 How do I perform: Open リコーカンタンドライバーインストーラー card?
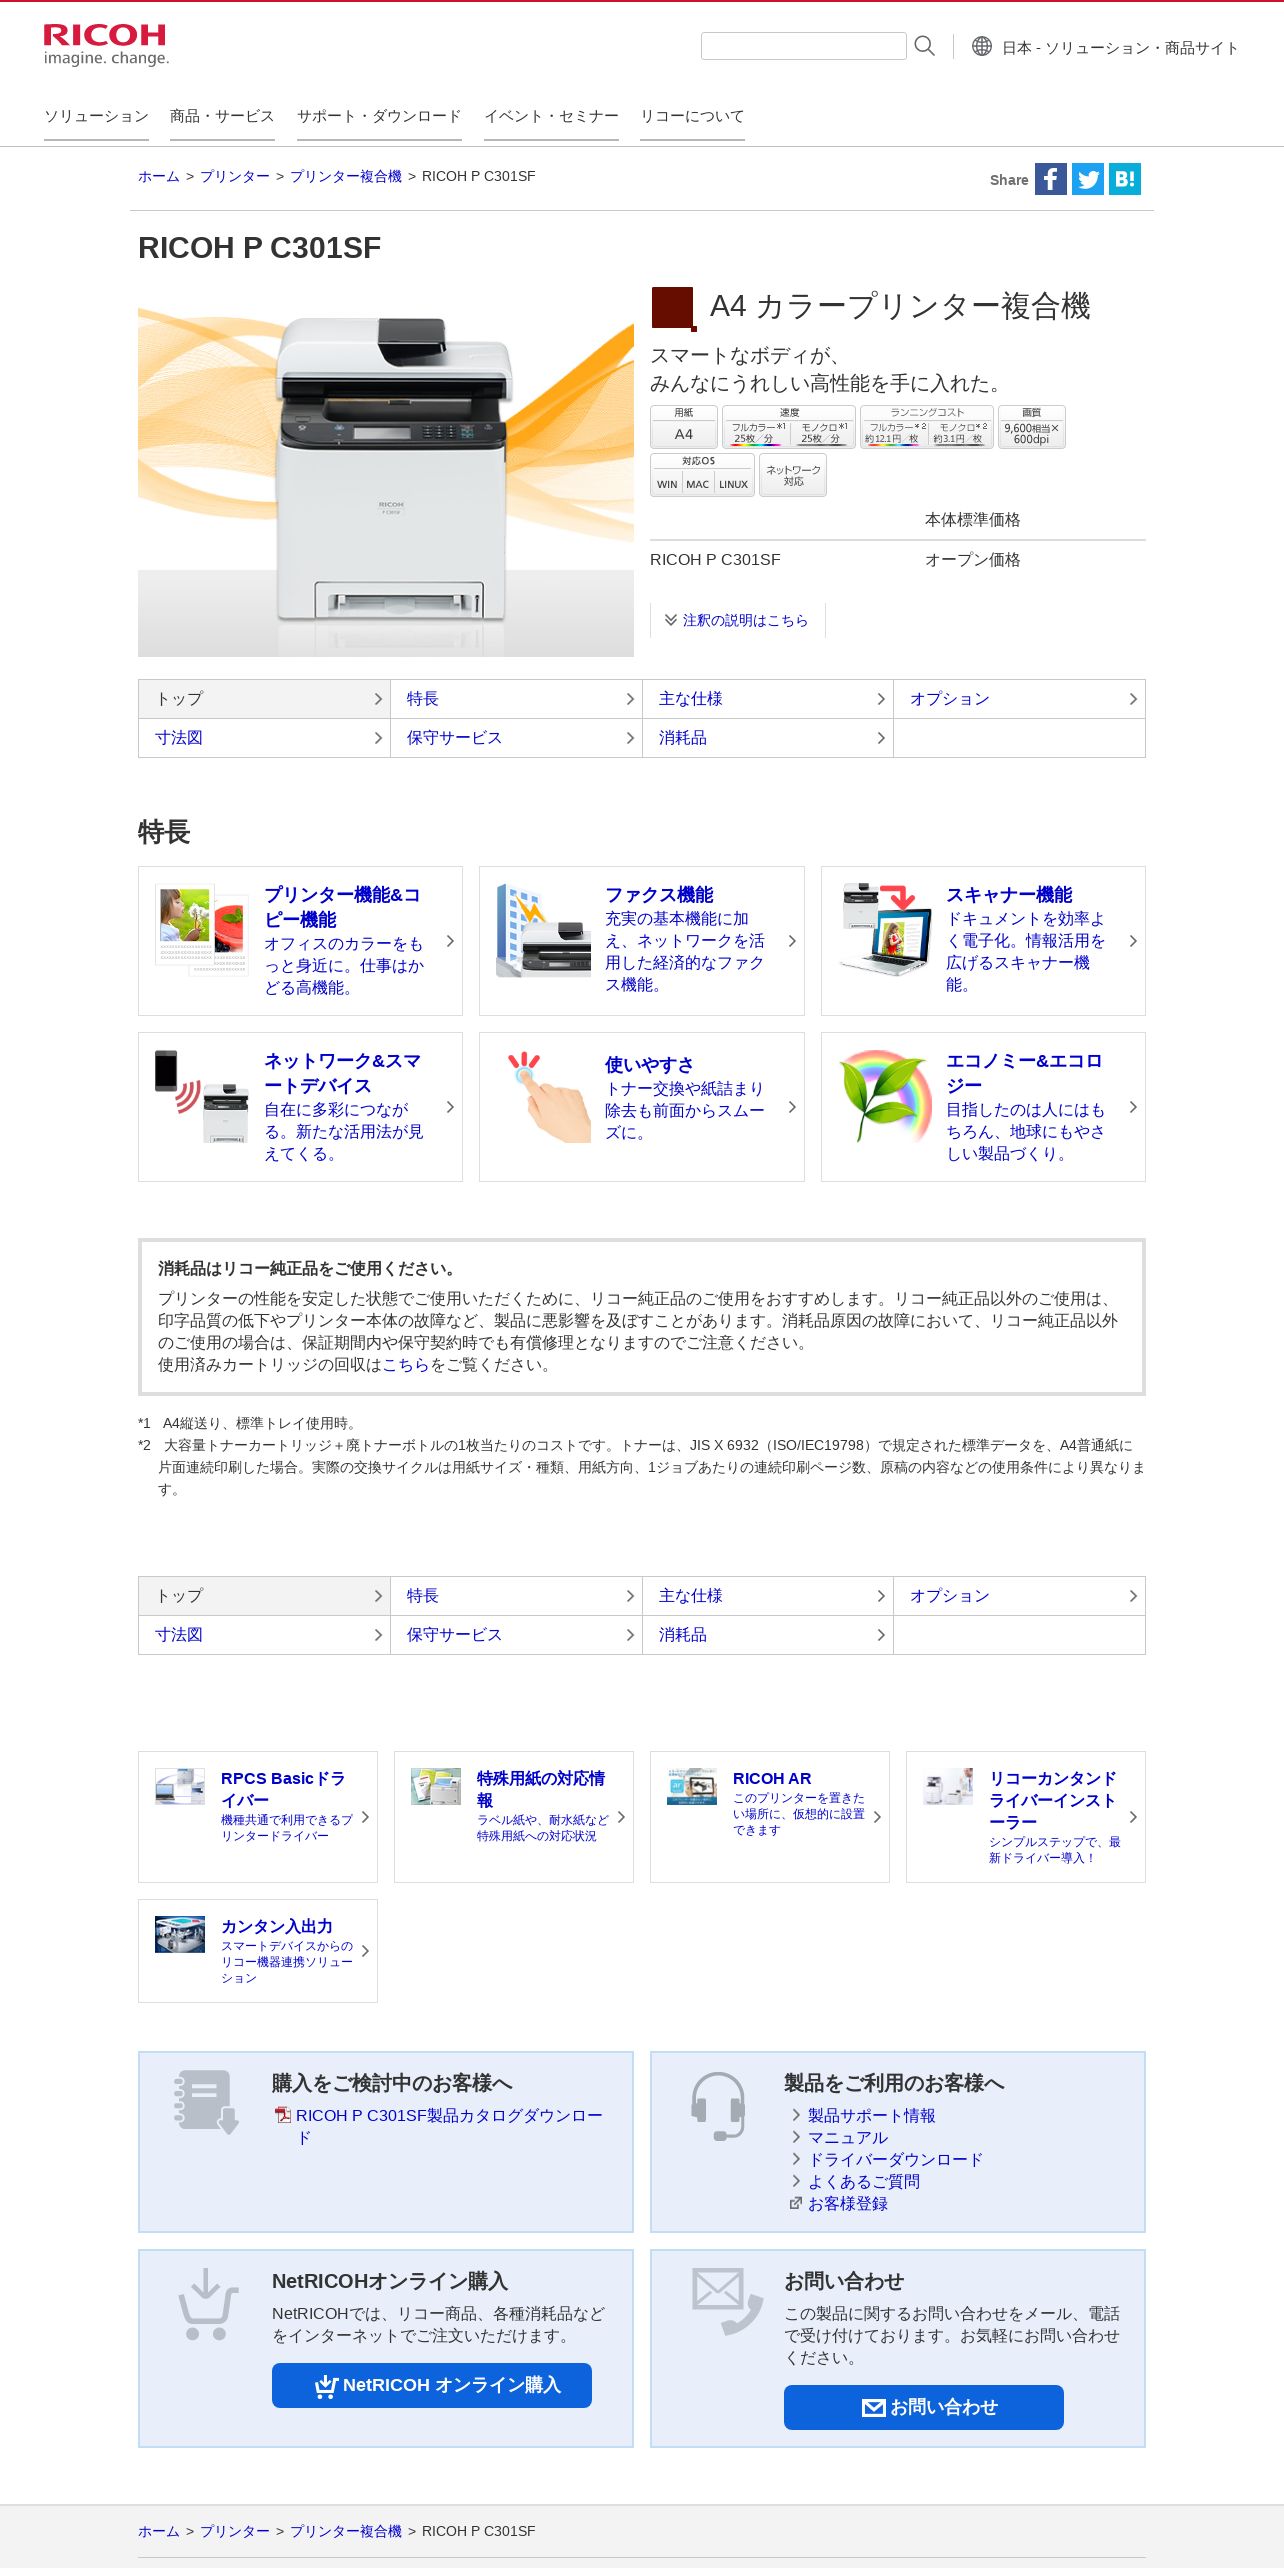[1026, 1817]
